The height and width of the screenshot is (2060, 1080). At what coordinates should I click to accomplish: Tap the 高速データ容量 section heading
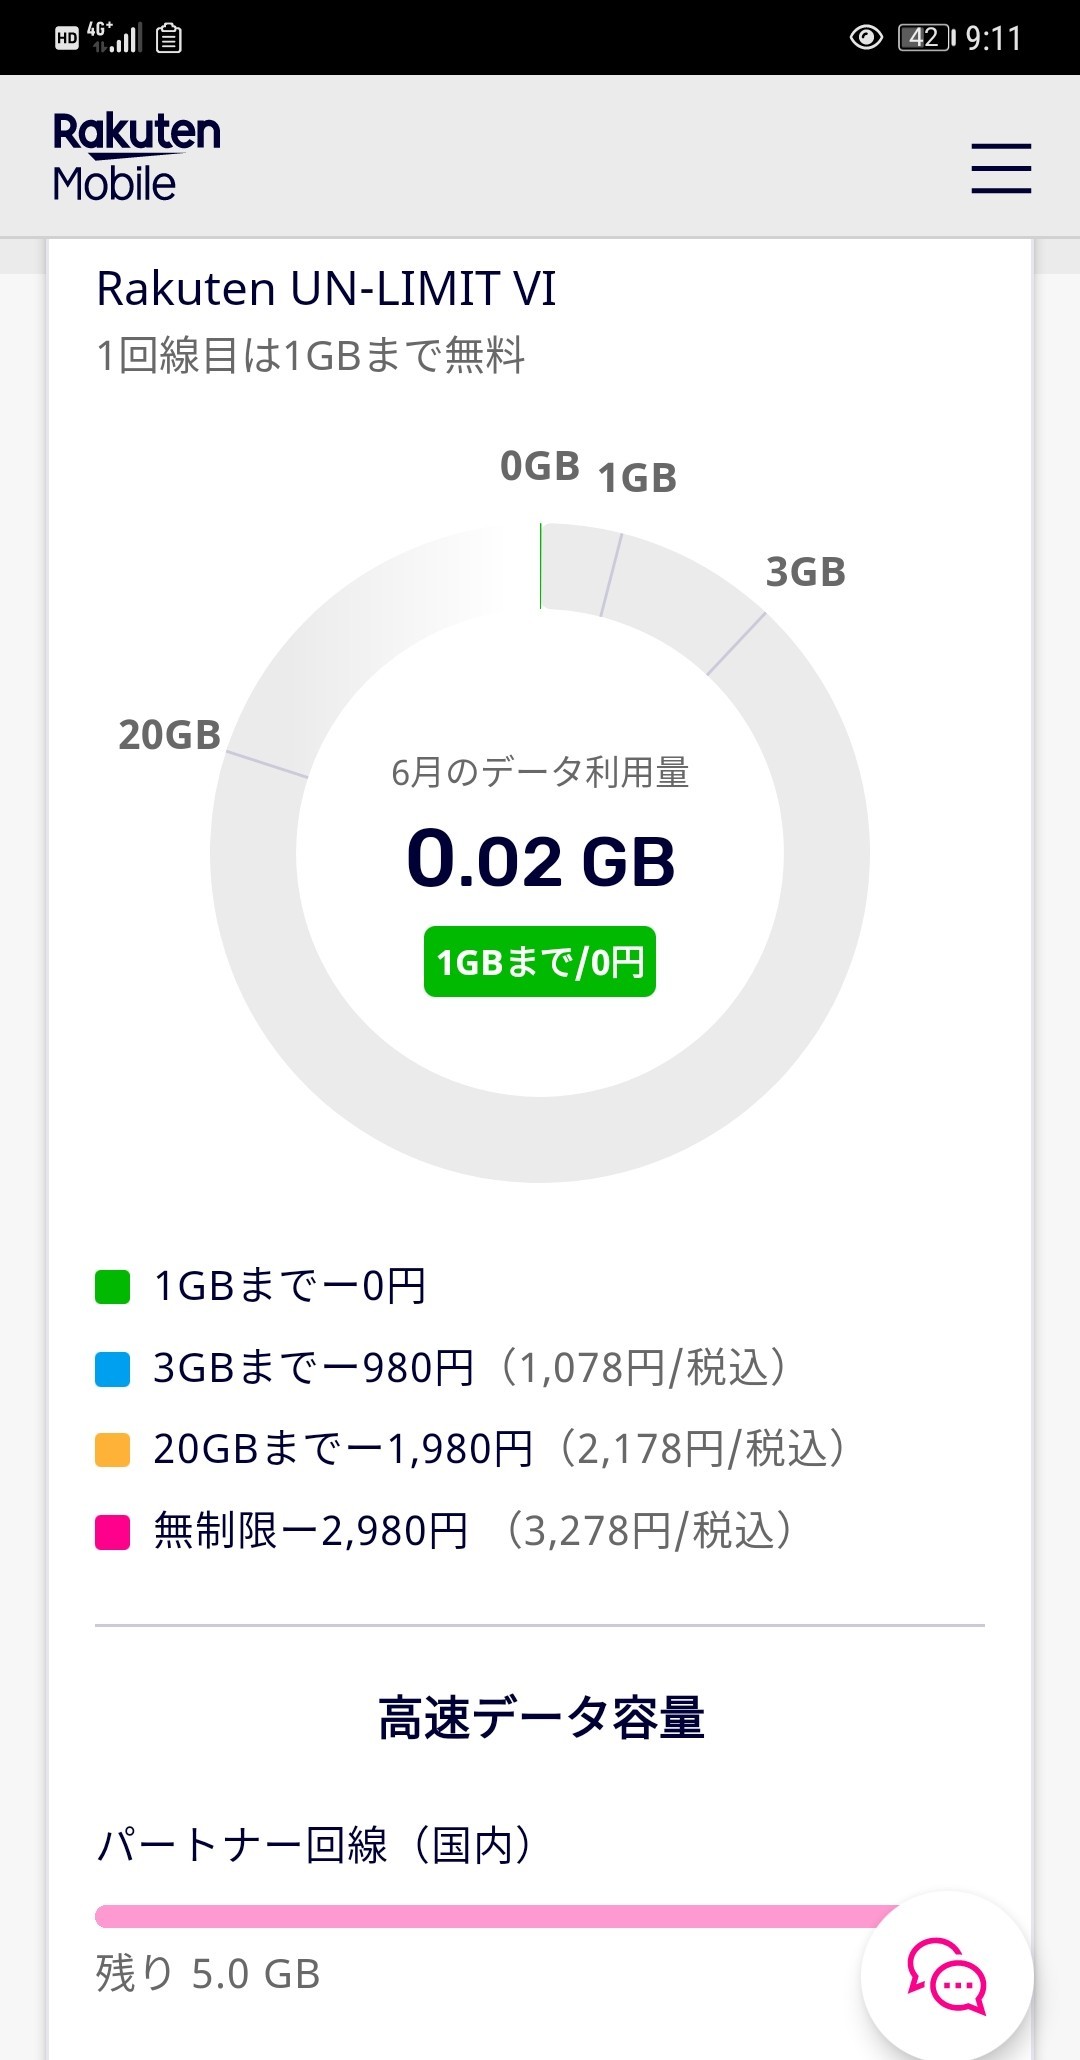[540, 1718]
